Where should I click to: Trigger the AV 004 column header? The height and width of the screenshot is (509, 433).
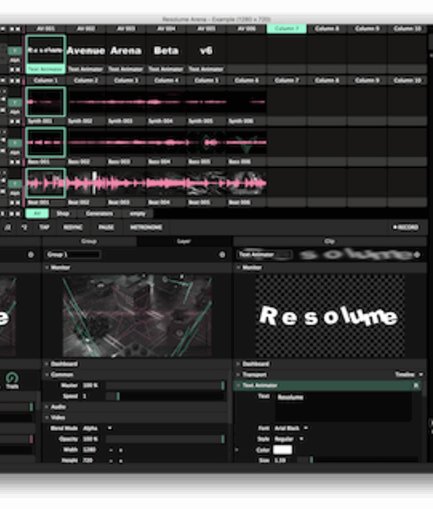(166, 29)
